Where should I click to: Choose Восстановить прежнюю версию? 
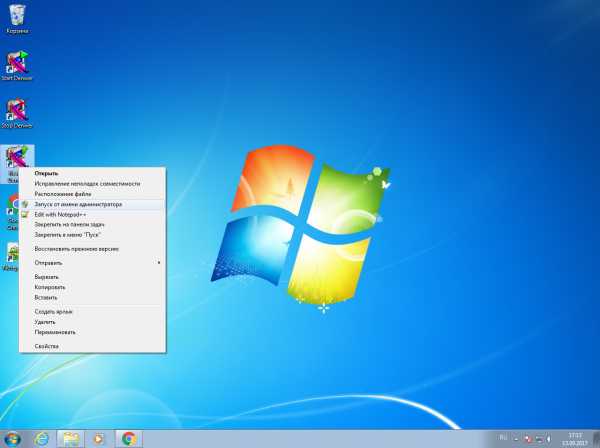click(93, 249)
